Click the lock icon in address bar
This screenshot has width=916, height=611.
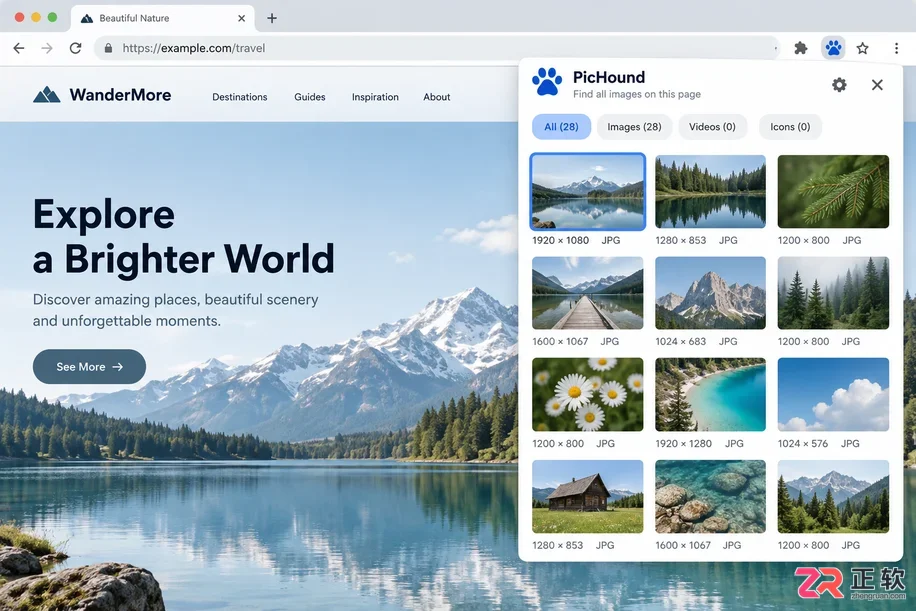(x=108, y=48)
